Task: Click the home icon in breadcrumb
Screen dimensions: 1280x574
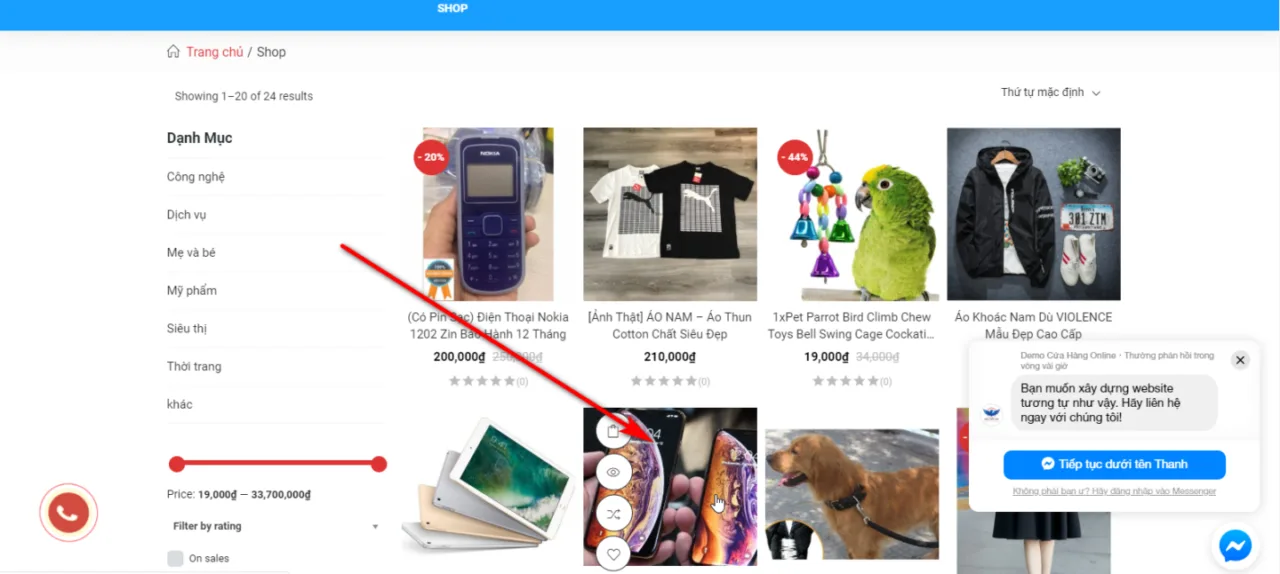Action: coord(173,52)
